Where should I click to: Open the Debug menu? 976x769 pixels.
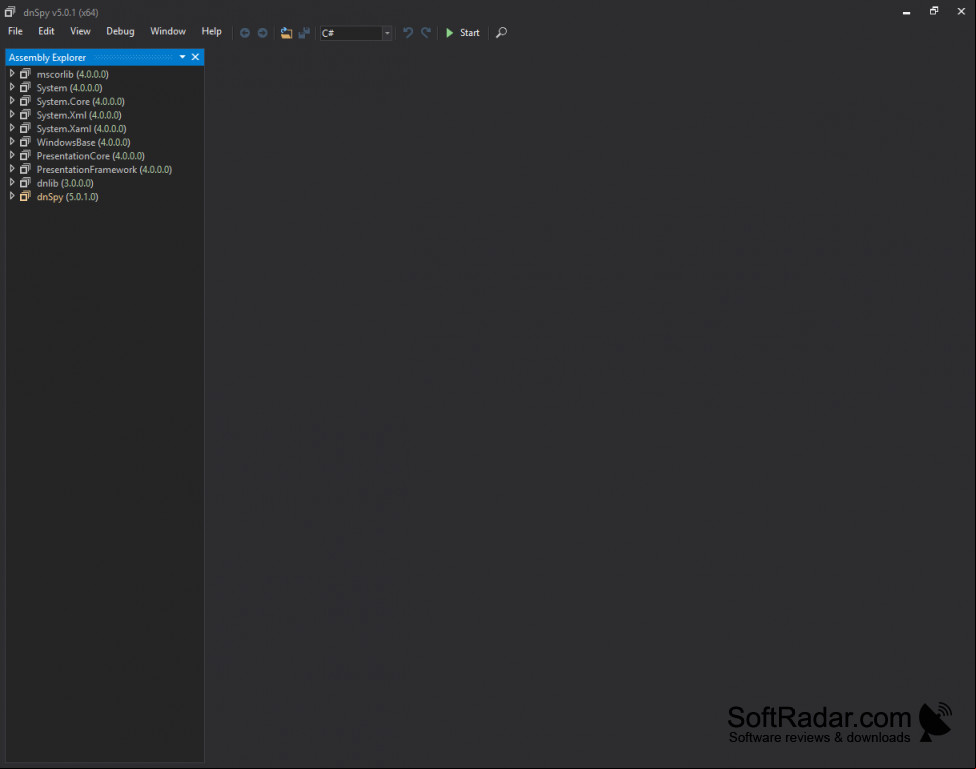120,32
